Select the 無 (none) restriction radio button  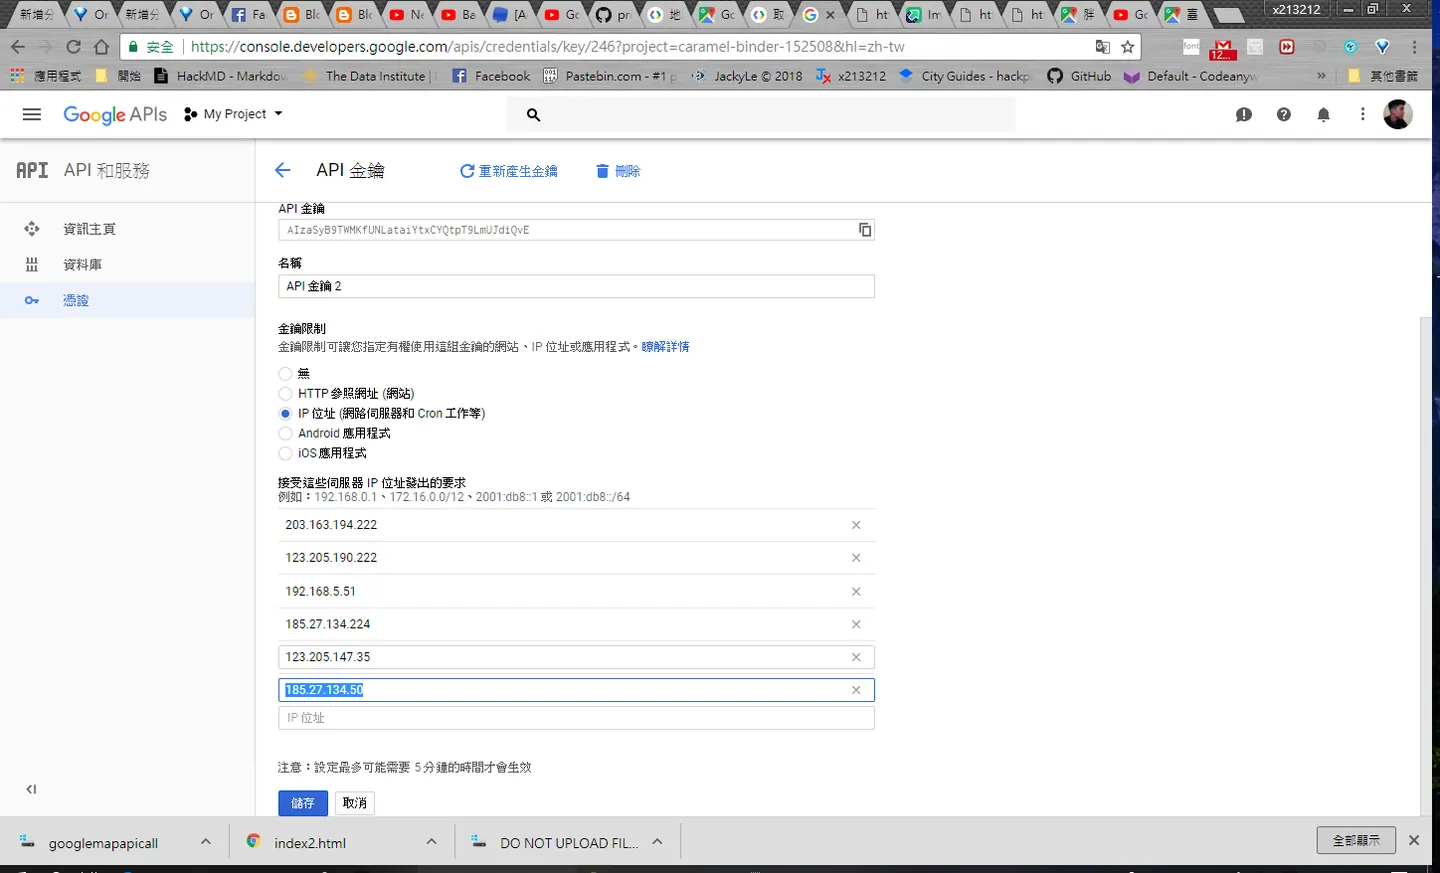(x=286, y=374)
